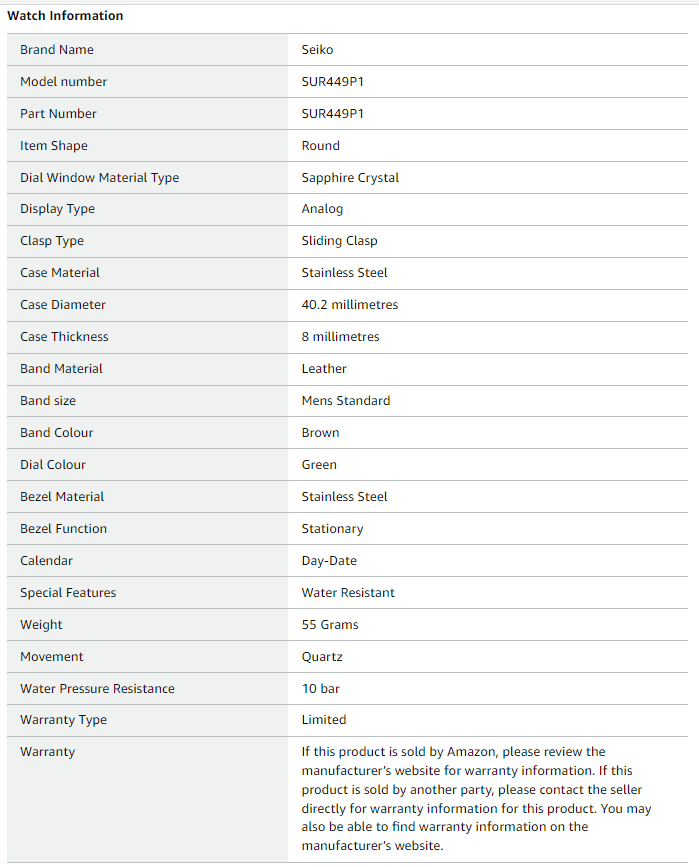Click the Water Resistant special feature
The height and width of the screenshot is (867, 699).
pyautogui.click(x=348, y=593)
